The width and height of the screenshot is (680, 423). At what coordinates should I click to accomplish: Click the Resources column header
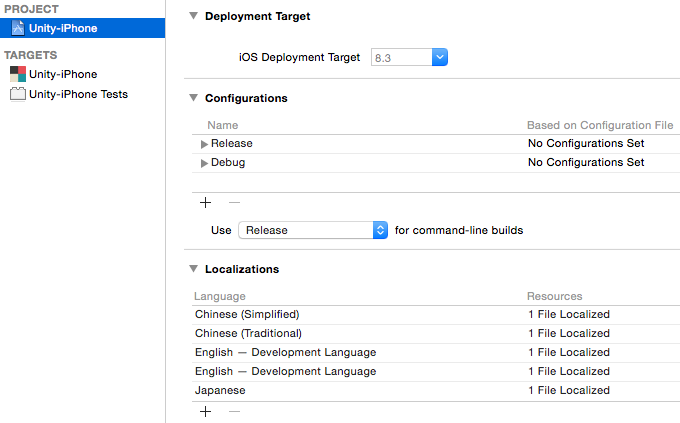(x=555, y=296)
